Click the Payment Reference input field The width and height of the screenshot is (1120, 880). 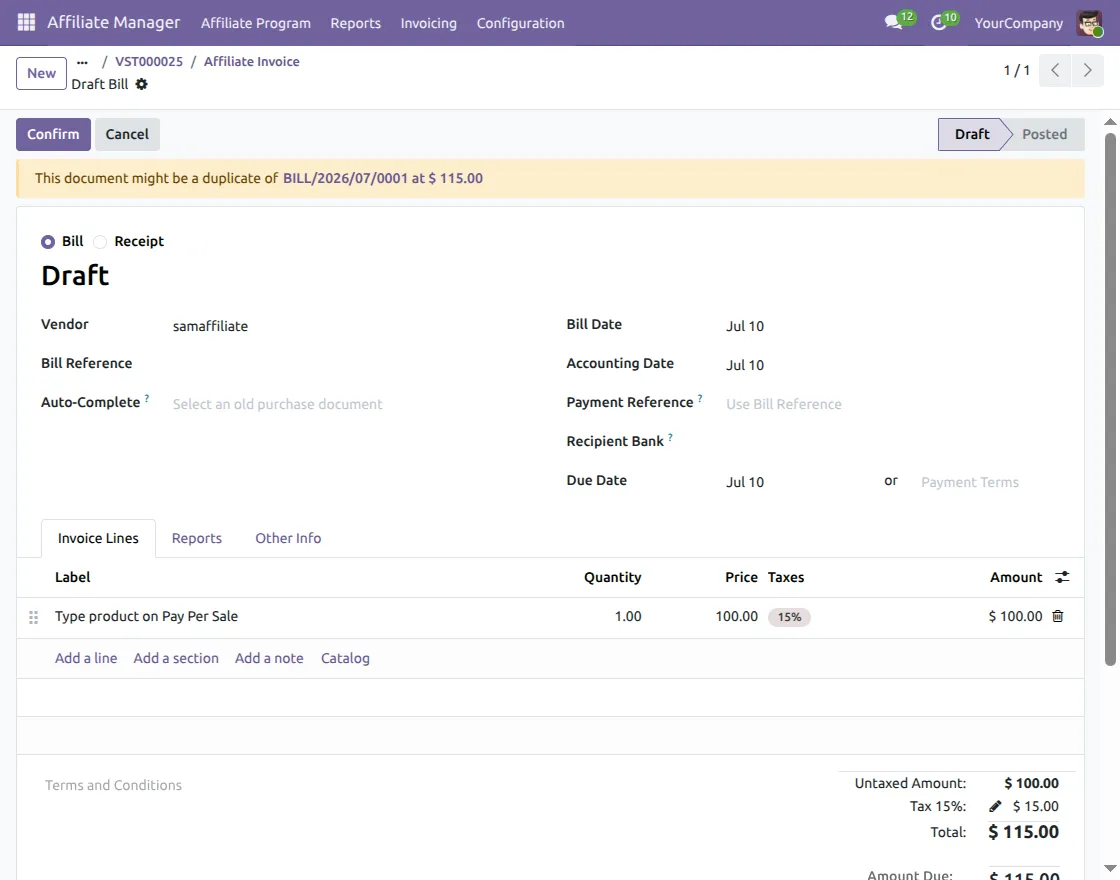(893, 404)
